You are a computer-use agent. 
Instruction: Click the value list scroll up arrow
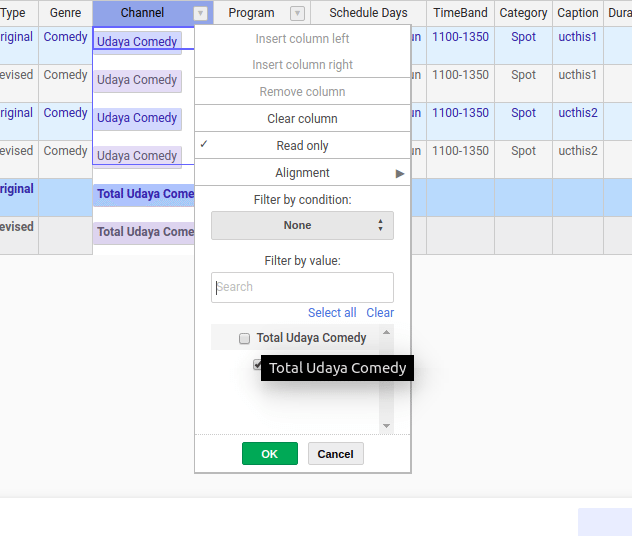[x=386, y=332]
